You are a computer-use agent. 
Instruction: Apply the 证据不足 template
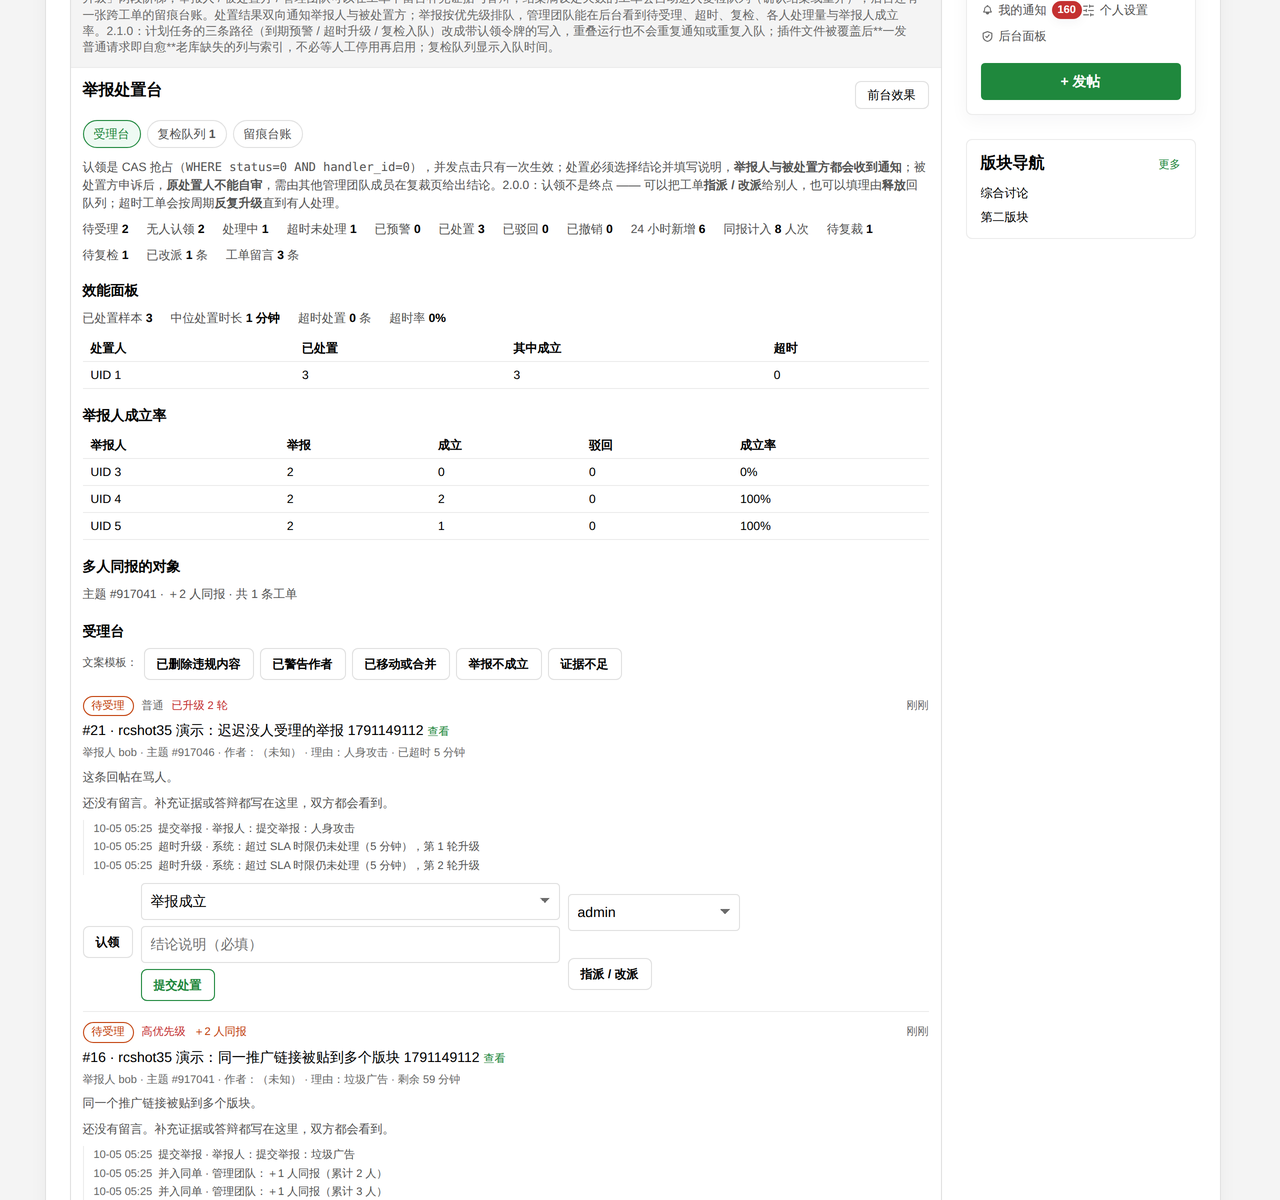pos(584,664)
